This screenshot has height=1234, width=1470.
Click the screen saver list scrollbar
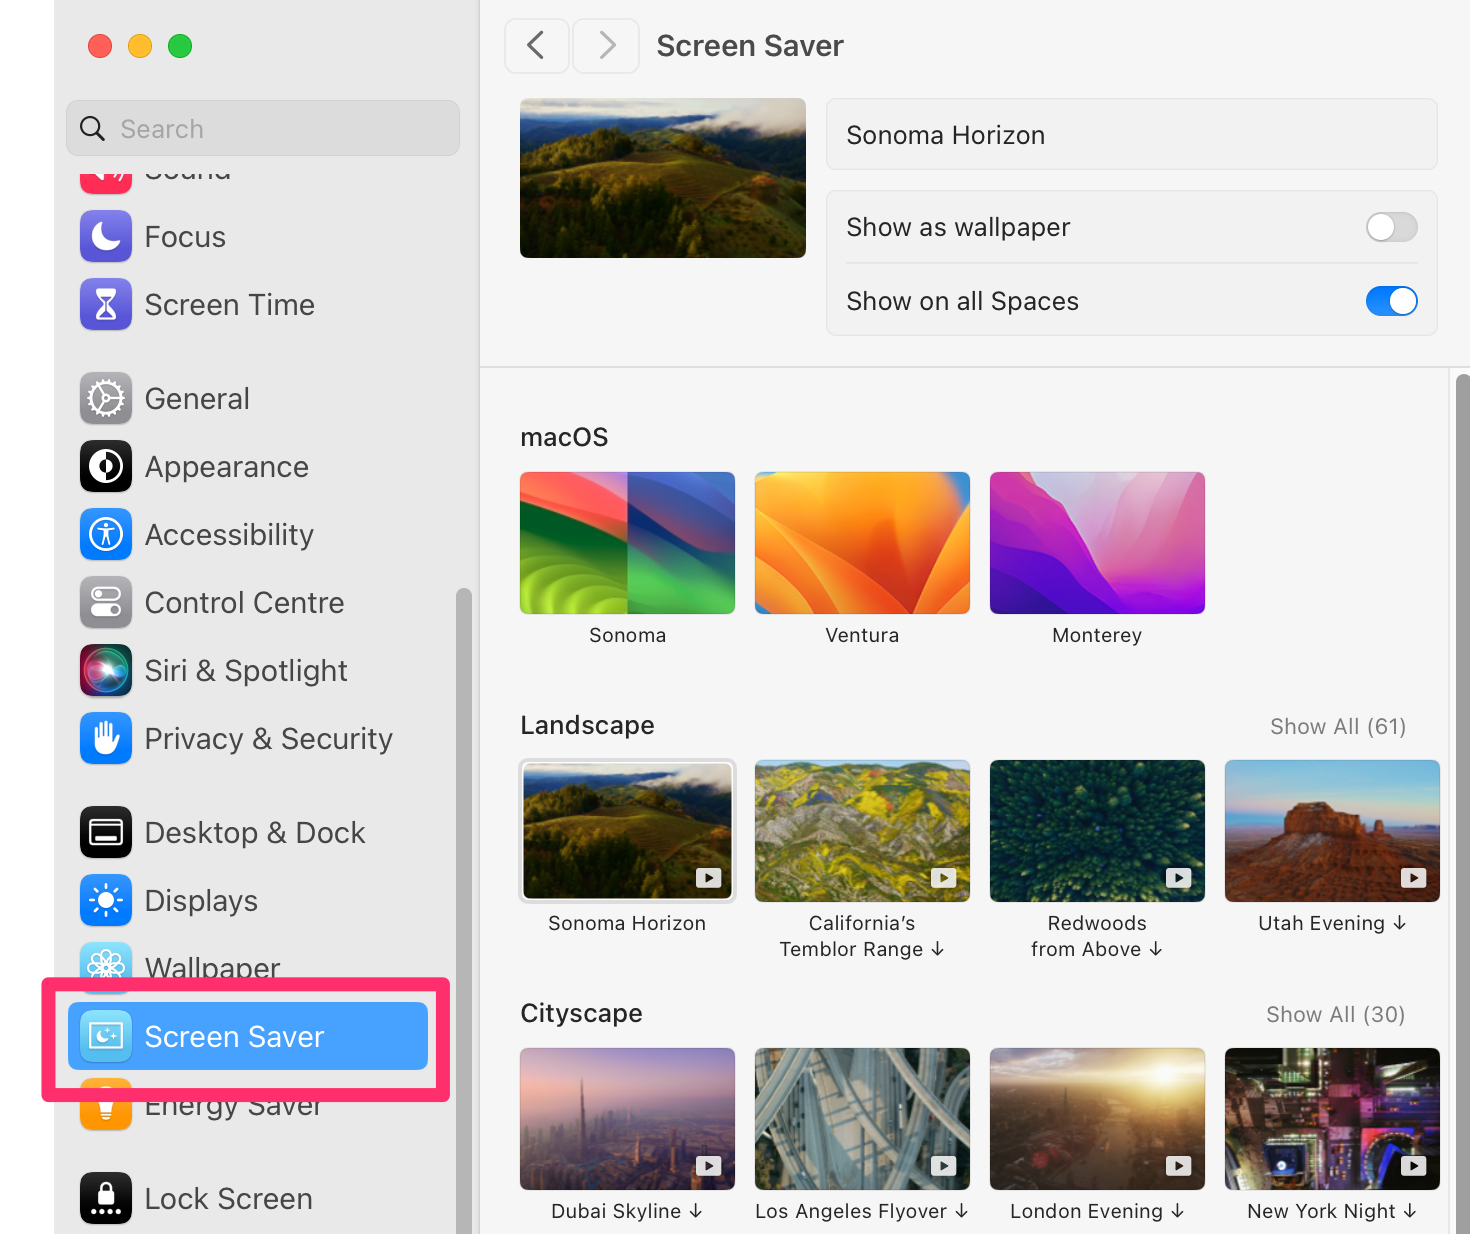pyautogui.click(x=1462, y=804)
